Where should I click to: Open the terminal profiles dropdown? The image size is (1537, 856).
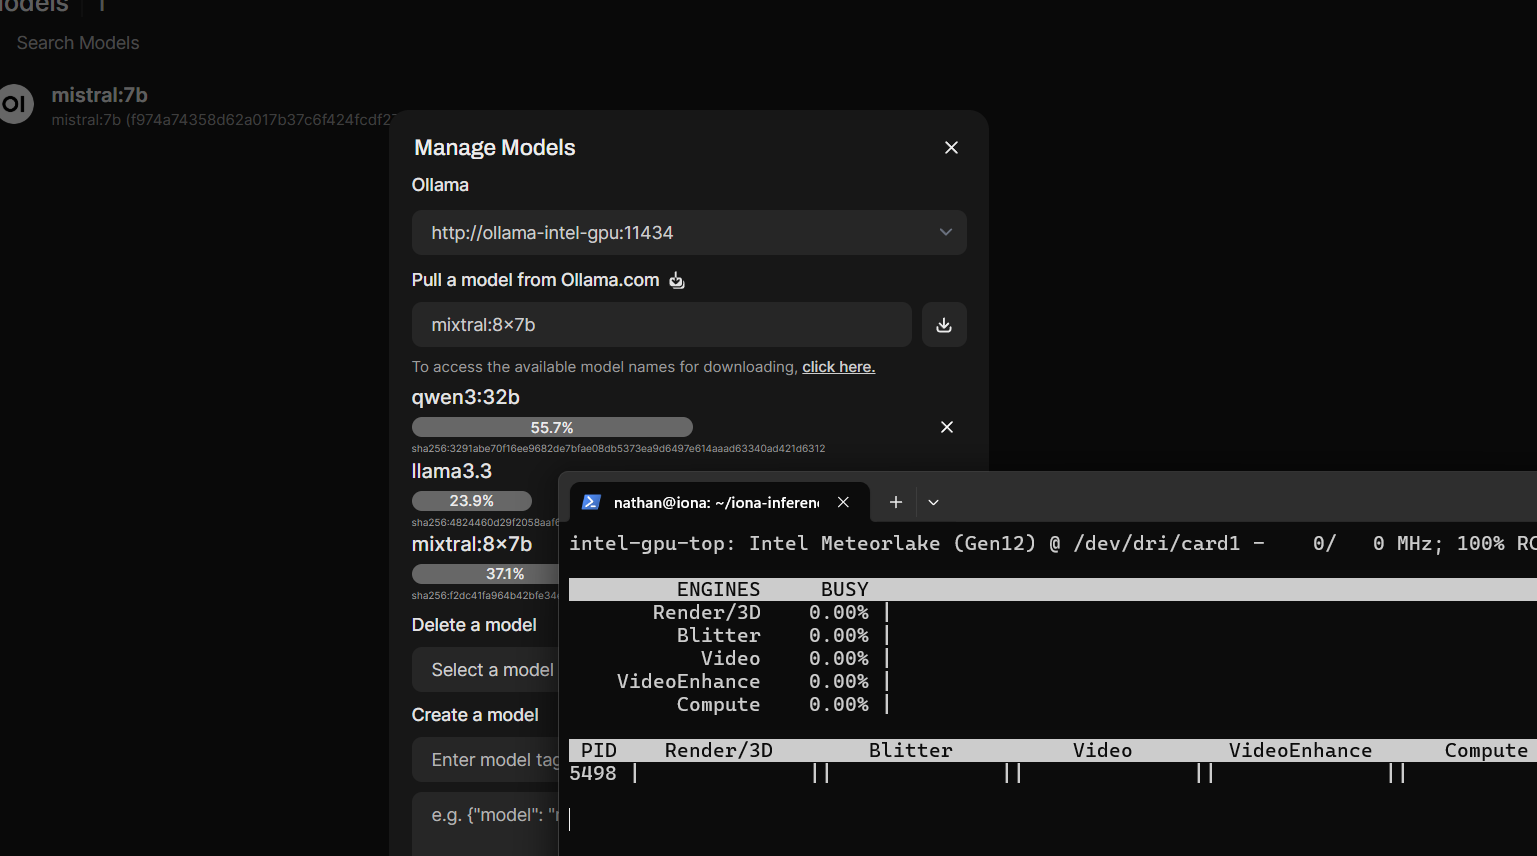point(933,502)
